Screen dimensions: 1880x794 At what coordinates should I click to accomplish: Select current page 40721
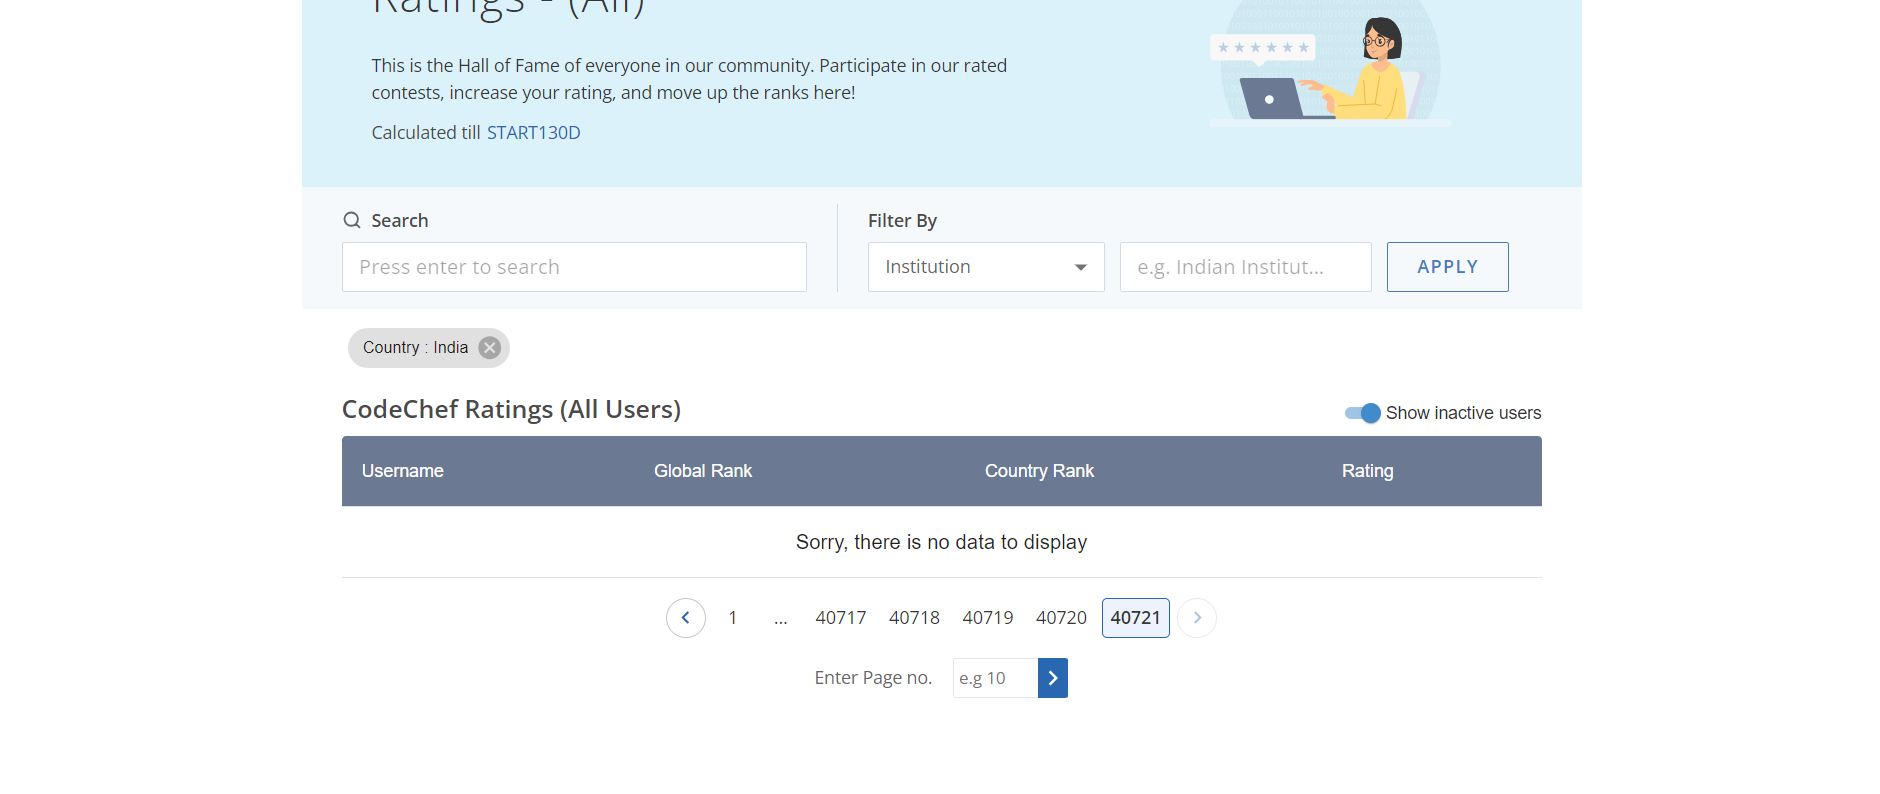click(1136, 618)
